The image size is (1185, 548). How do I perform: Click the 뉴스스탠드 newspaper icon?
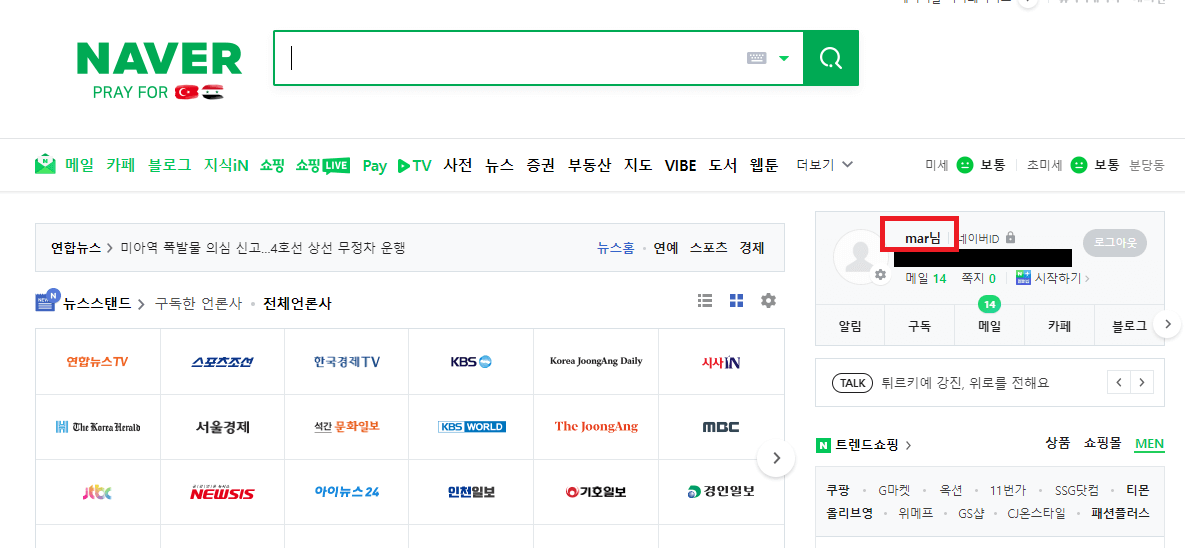[48, 300]
